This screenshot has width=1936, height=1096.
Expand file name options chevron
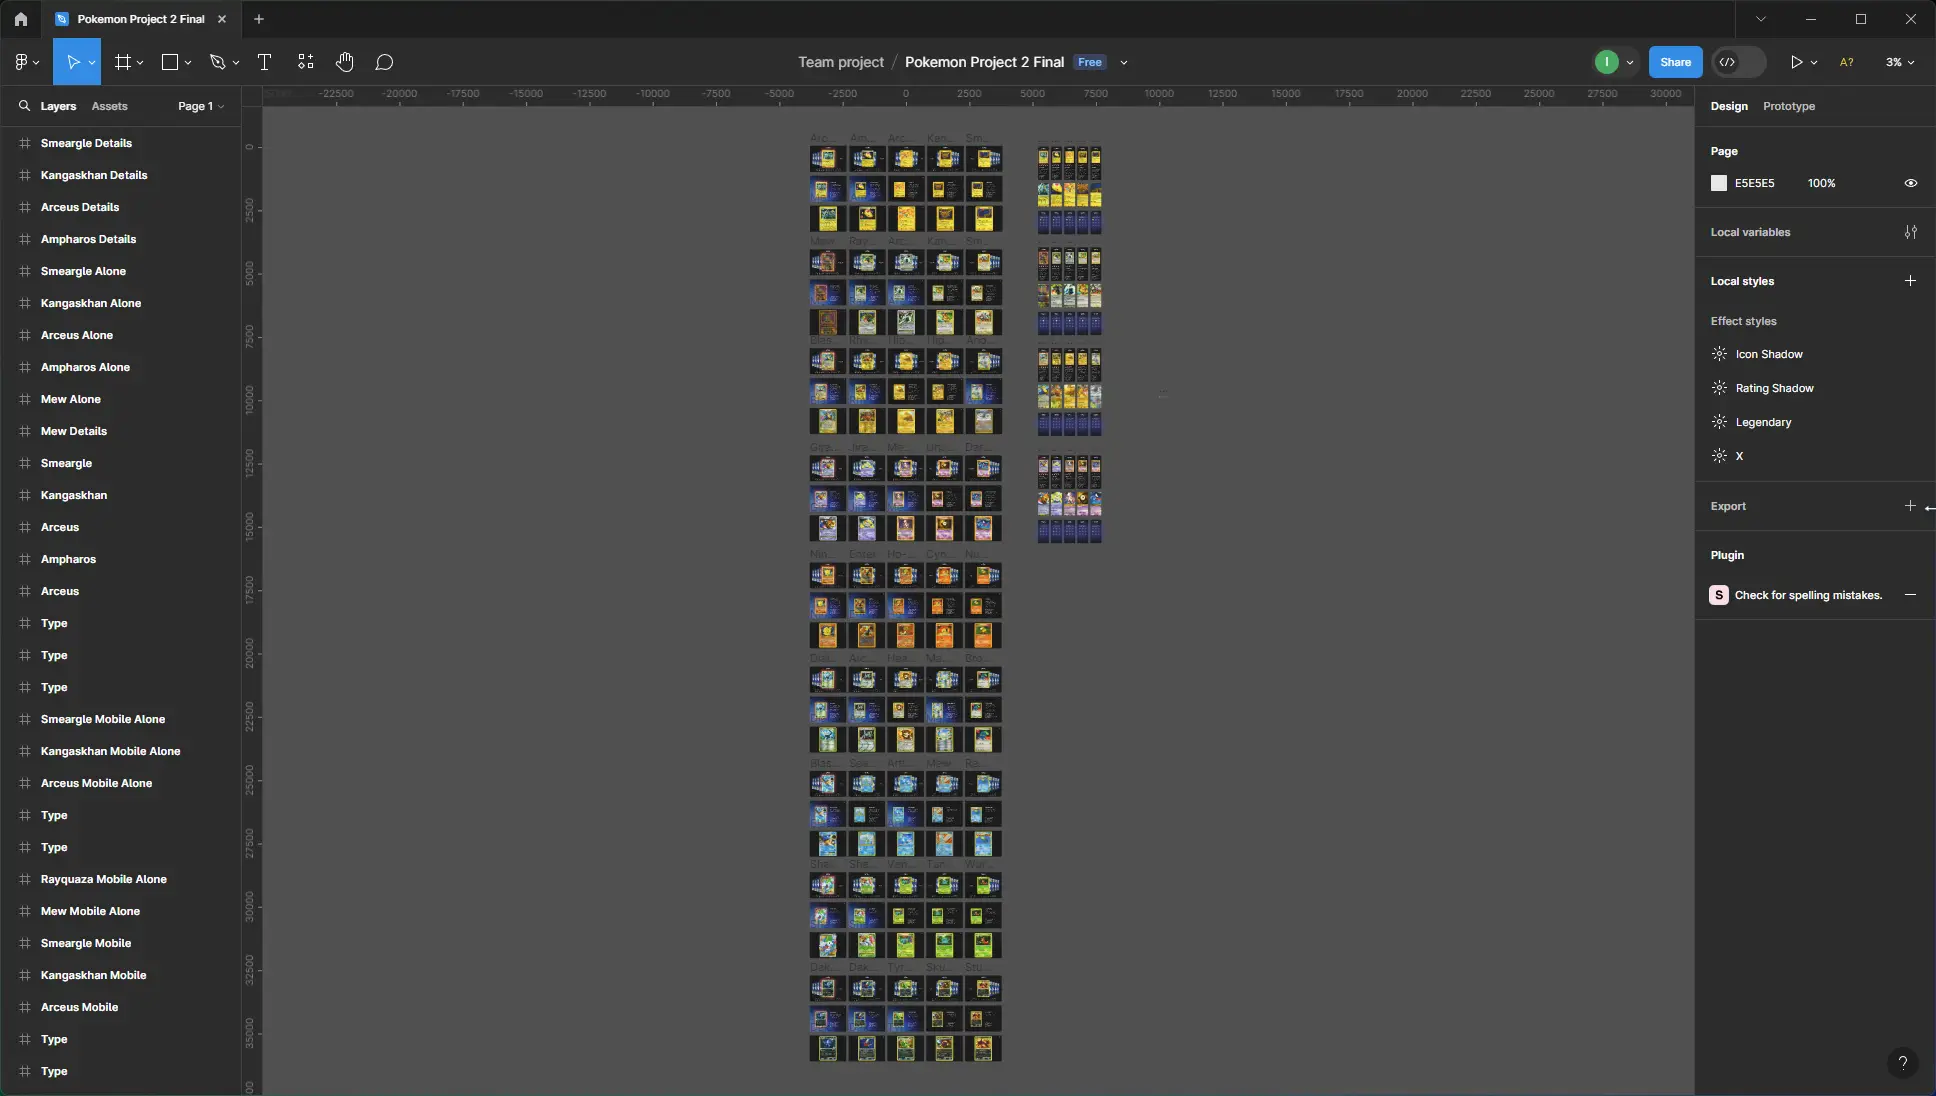[1124, 62]
